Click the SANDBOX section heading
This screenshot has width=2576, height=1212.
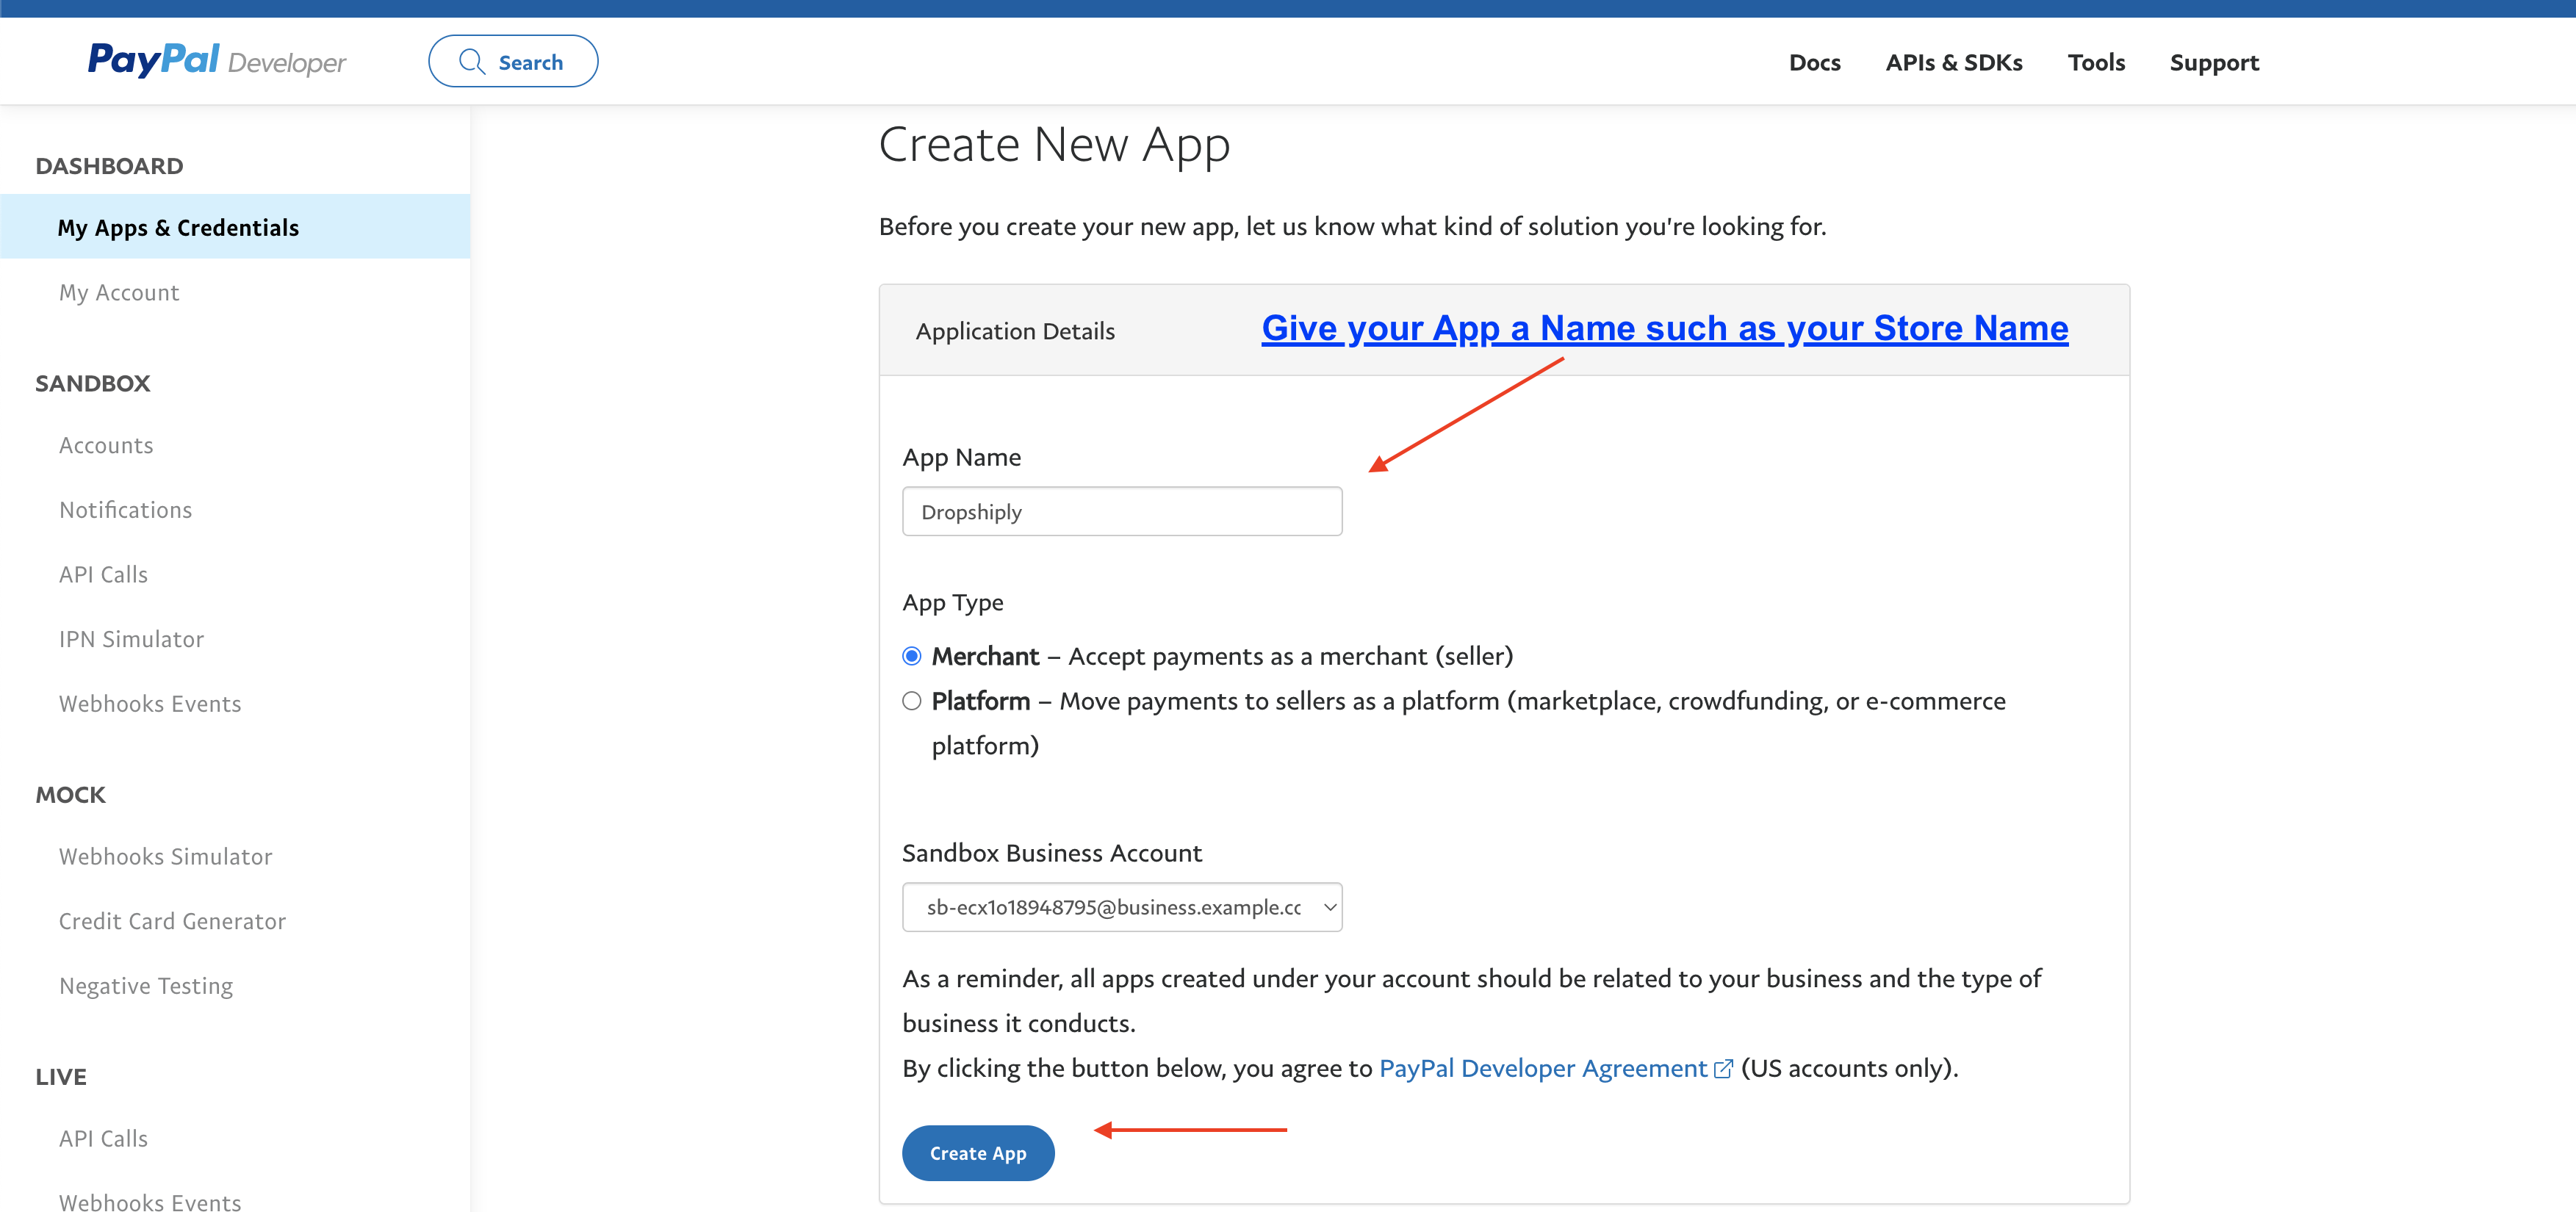point(92,383)
